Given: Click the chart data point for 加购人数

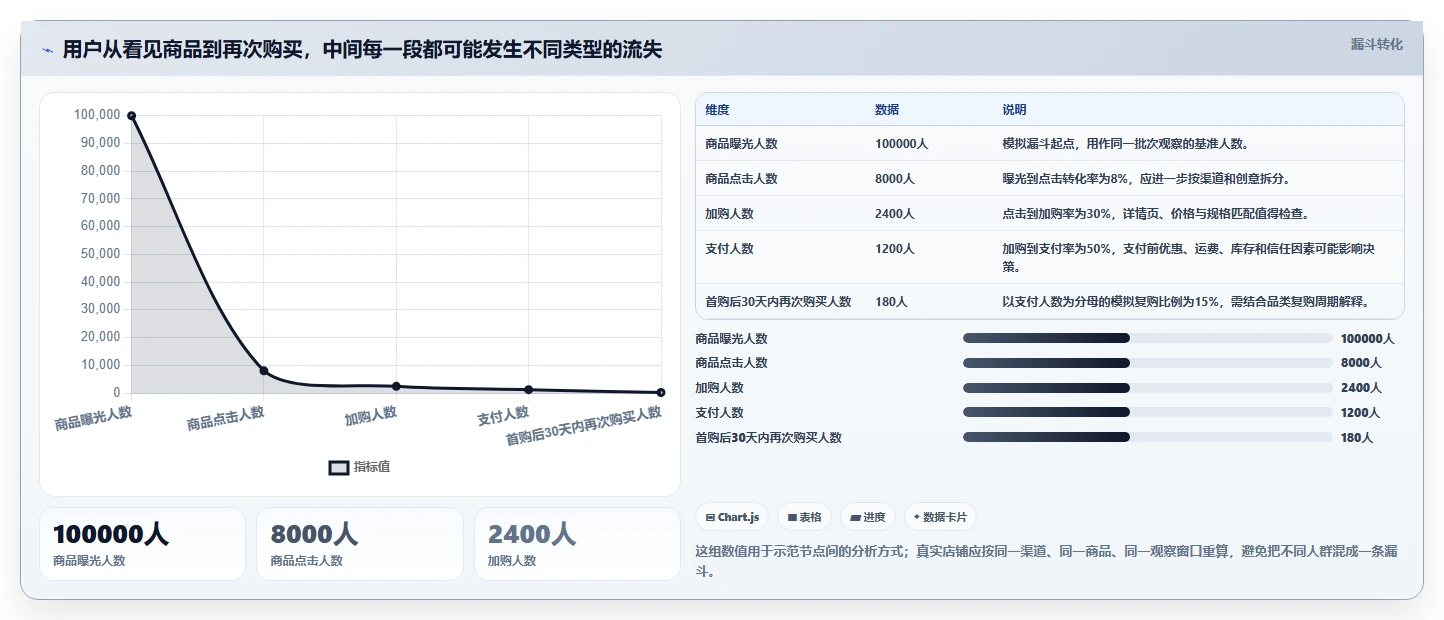Looking at the screenshot, I should (396, 386).
